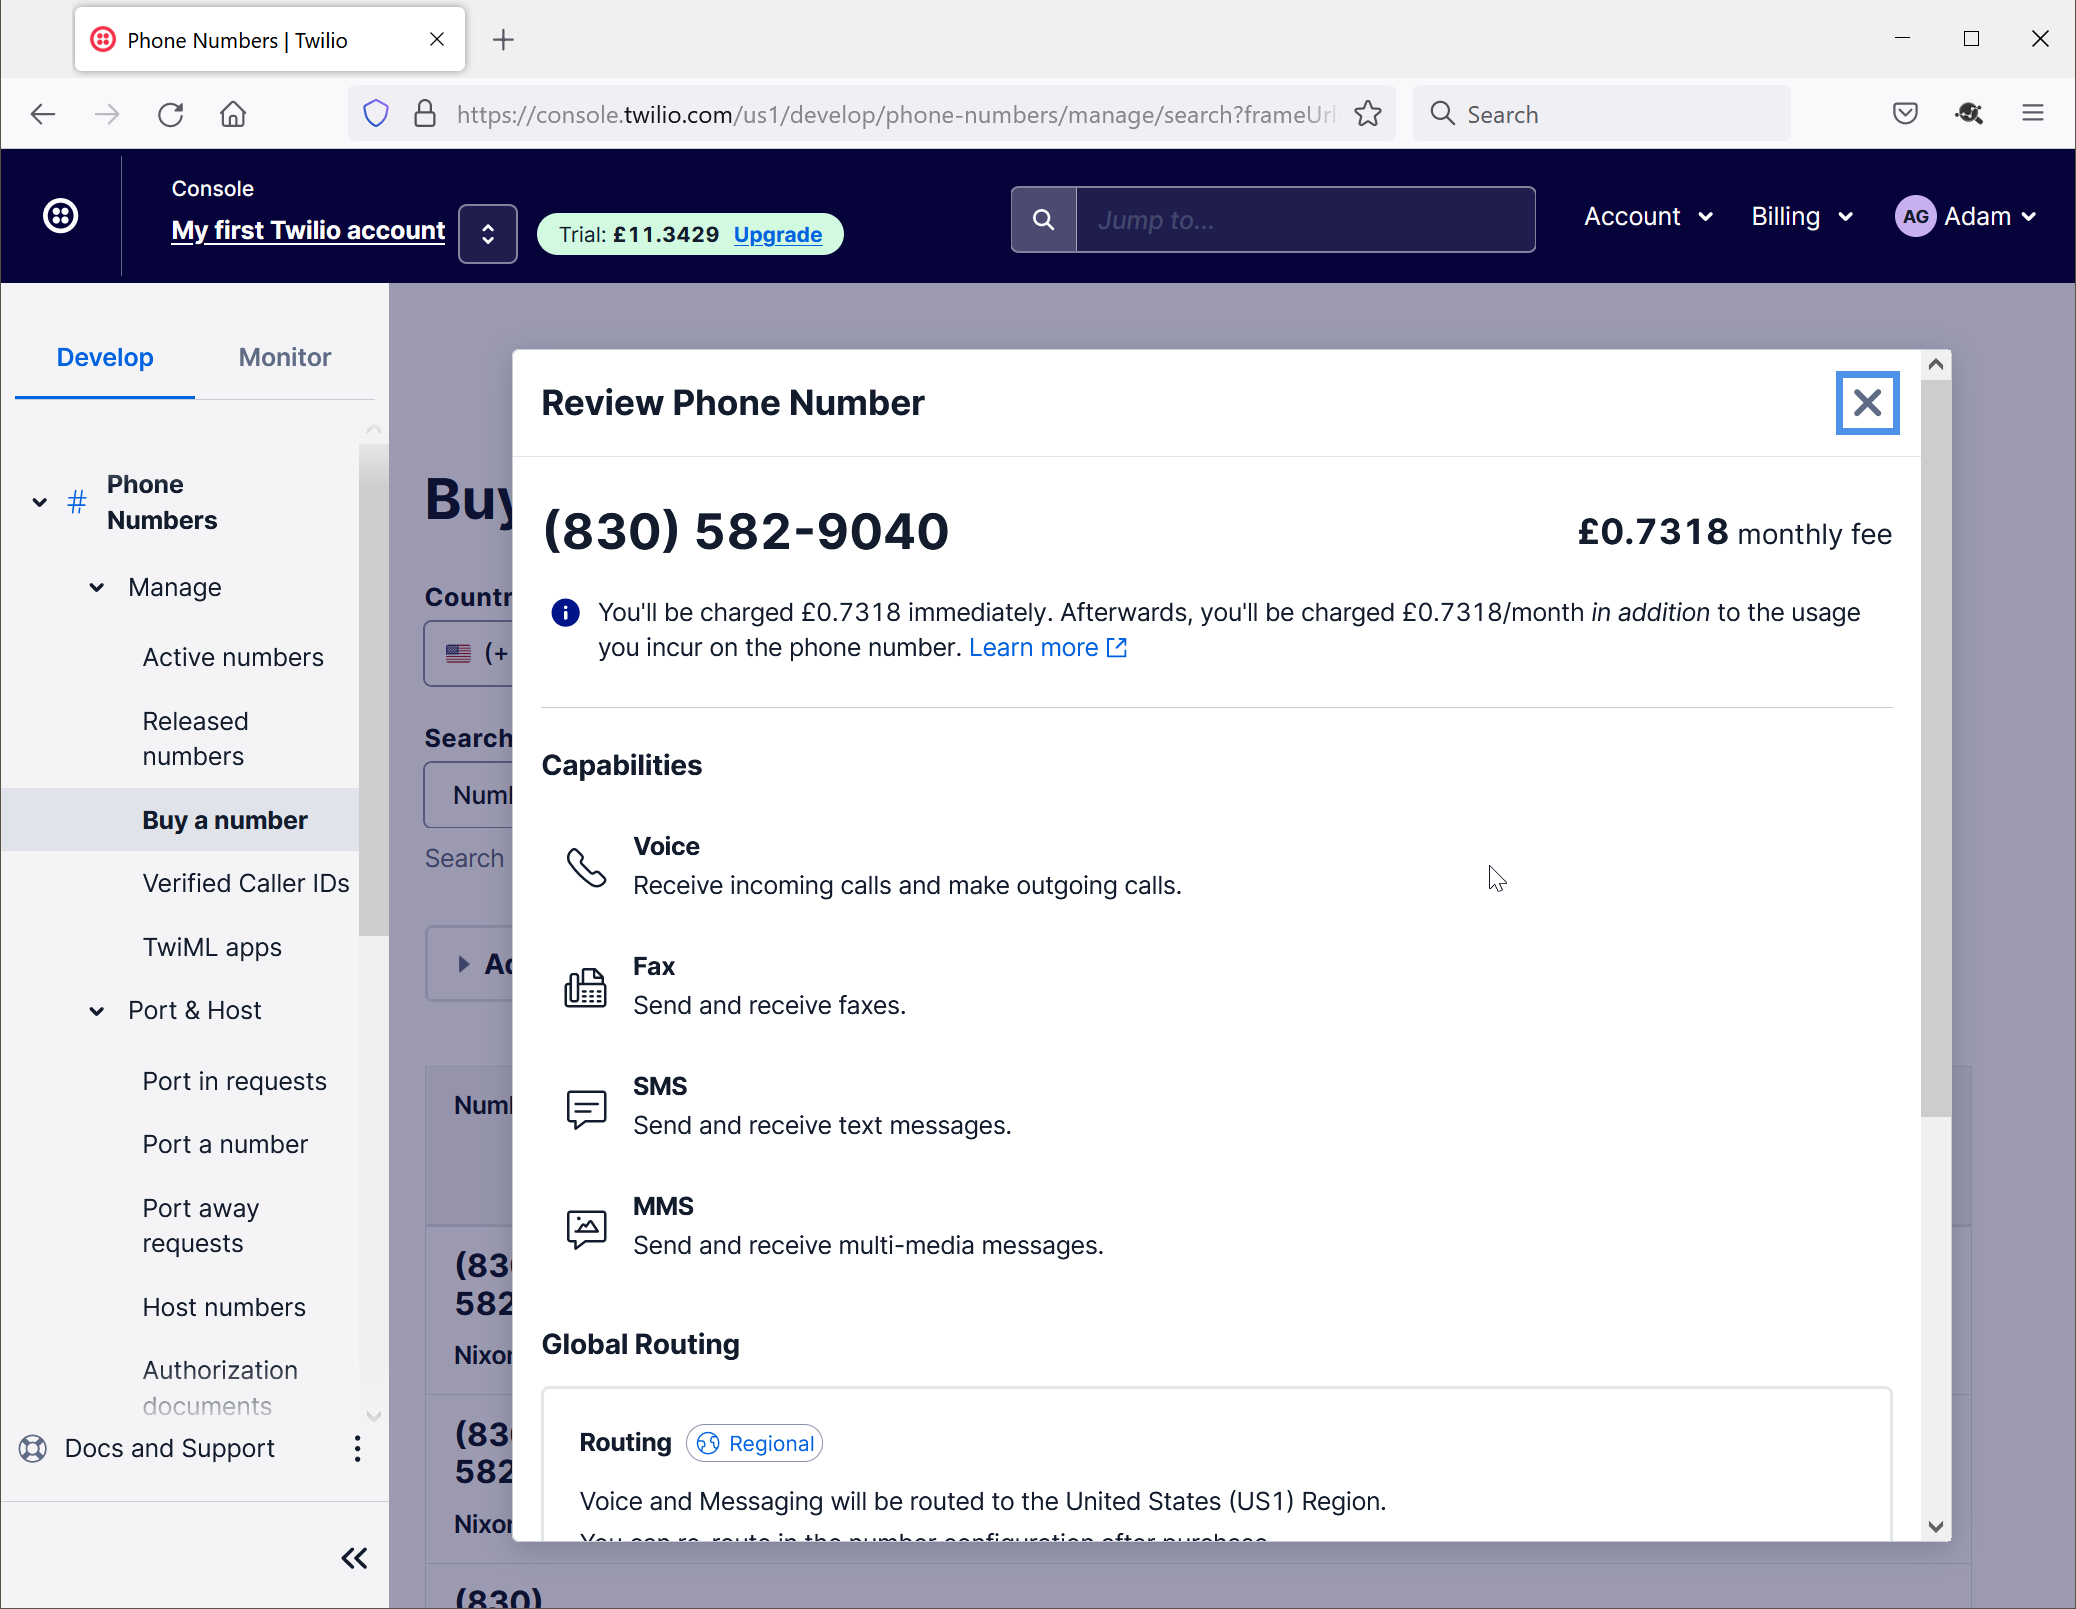Screen dimensions: 2076x1609
Task: Click the info icon beside charge notice
Action: (x=565, y=612)
